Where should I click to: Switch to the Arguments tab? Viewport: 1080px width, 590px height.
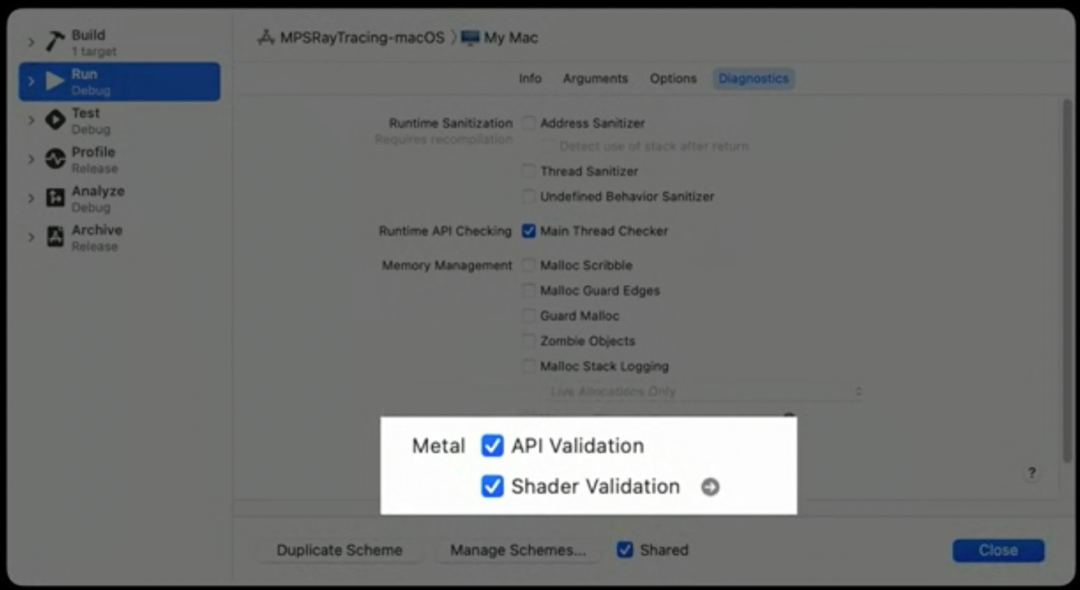pyautogui.click(x=595, y=79)
